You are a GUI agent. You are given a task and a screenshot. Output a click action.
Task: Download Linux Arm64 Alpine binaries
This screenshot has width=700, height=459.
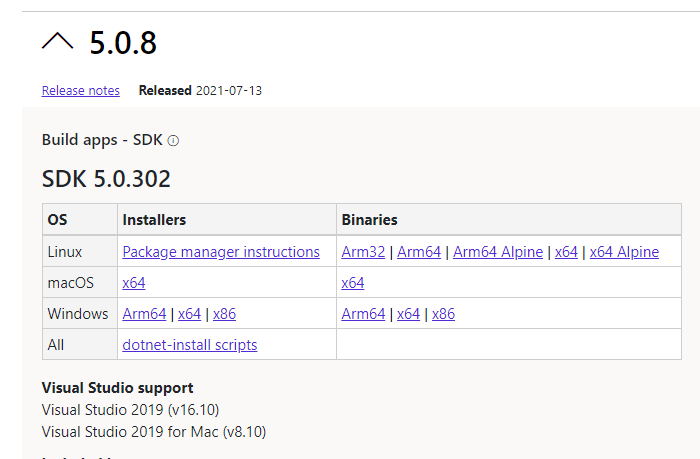[498, 252]
